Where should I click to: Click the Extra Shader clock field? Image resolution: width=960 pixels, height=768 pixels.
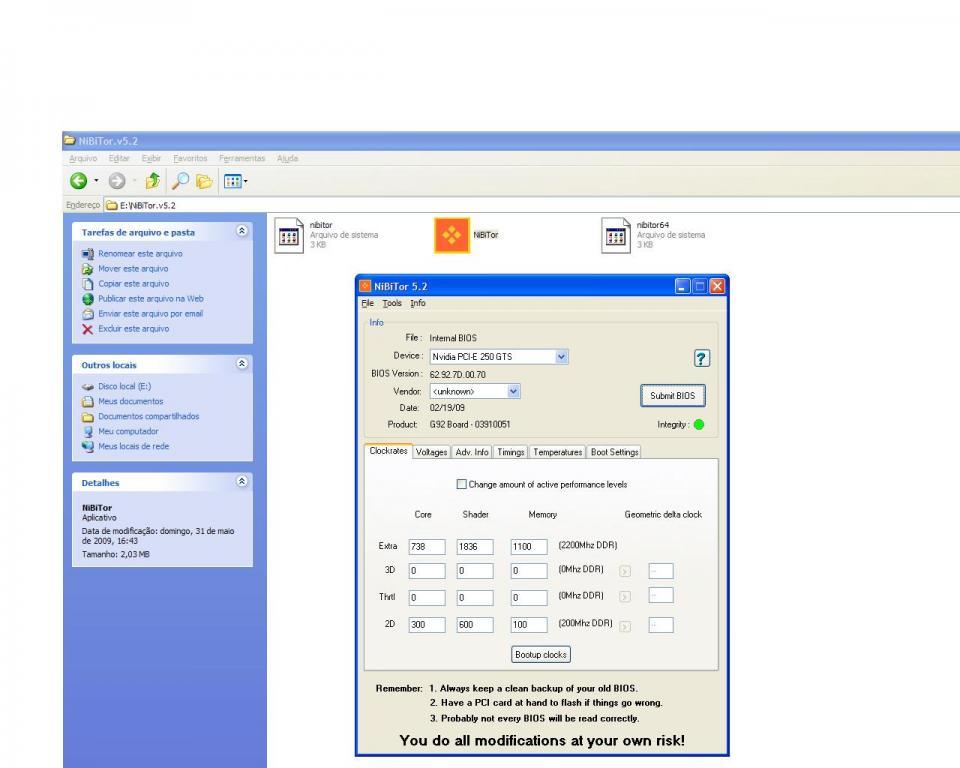point(475,546)
